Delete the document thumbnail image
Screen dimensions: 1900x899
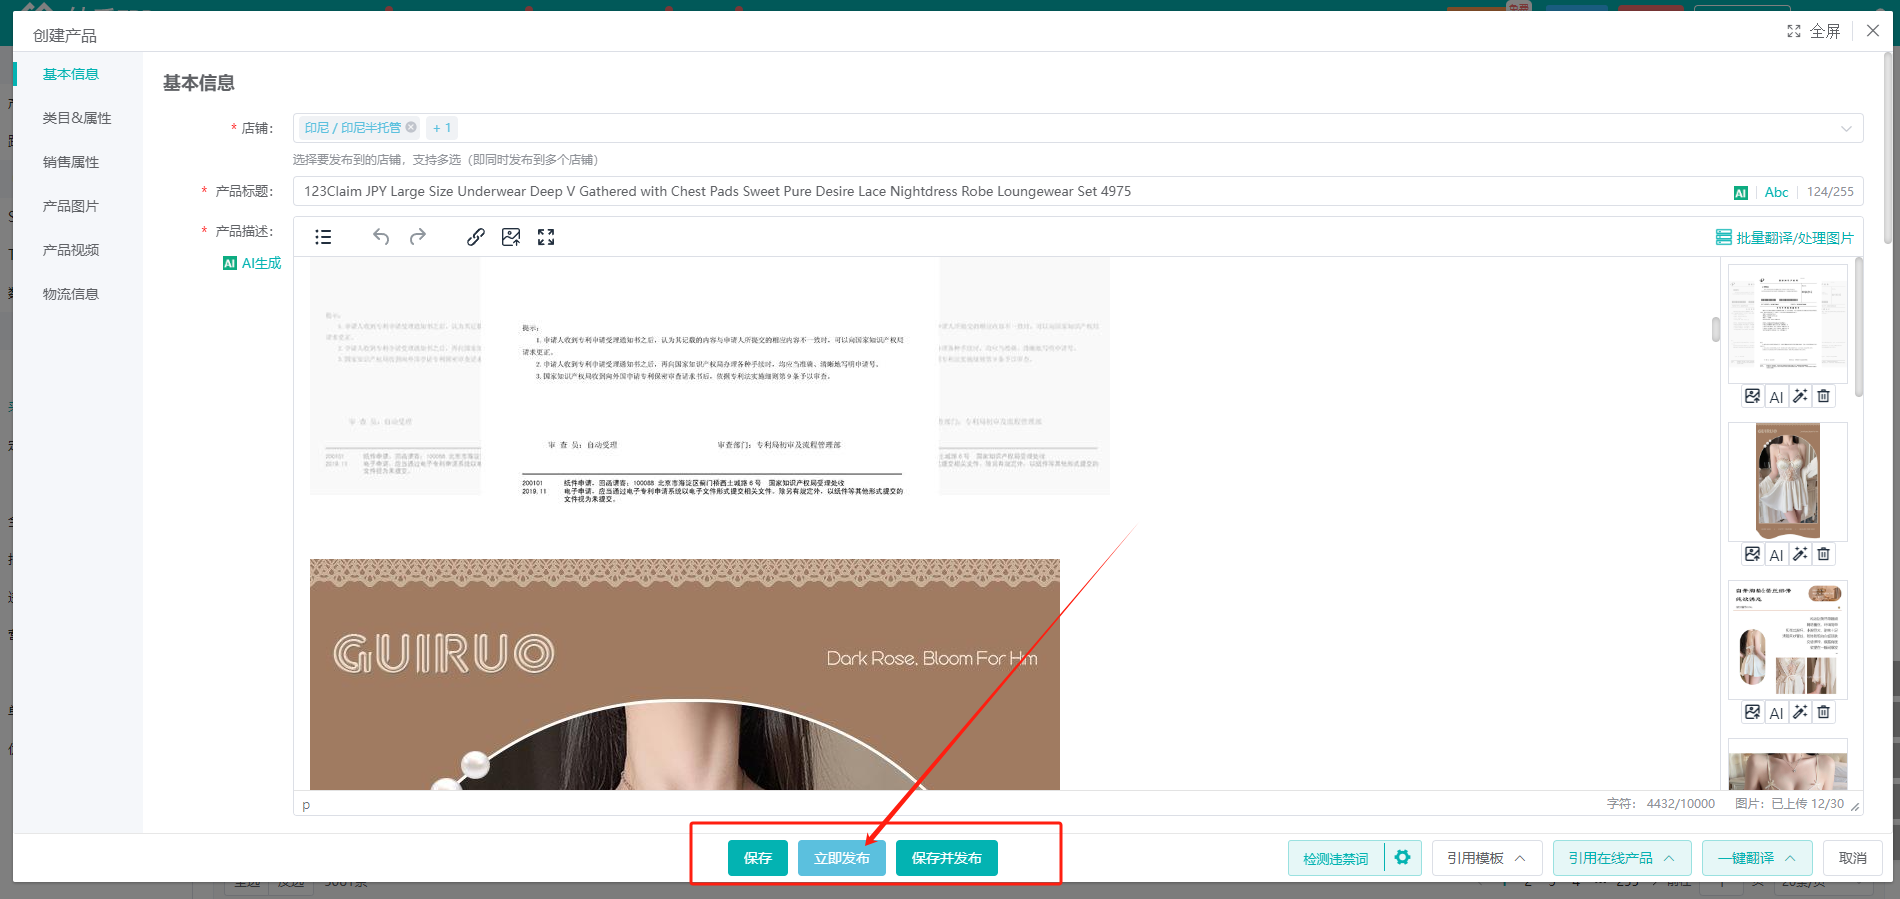tap(1824, 396)
